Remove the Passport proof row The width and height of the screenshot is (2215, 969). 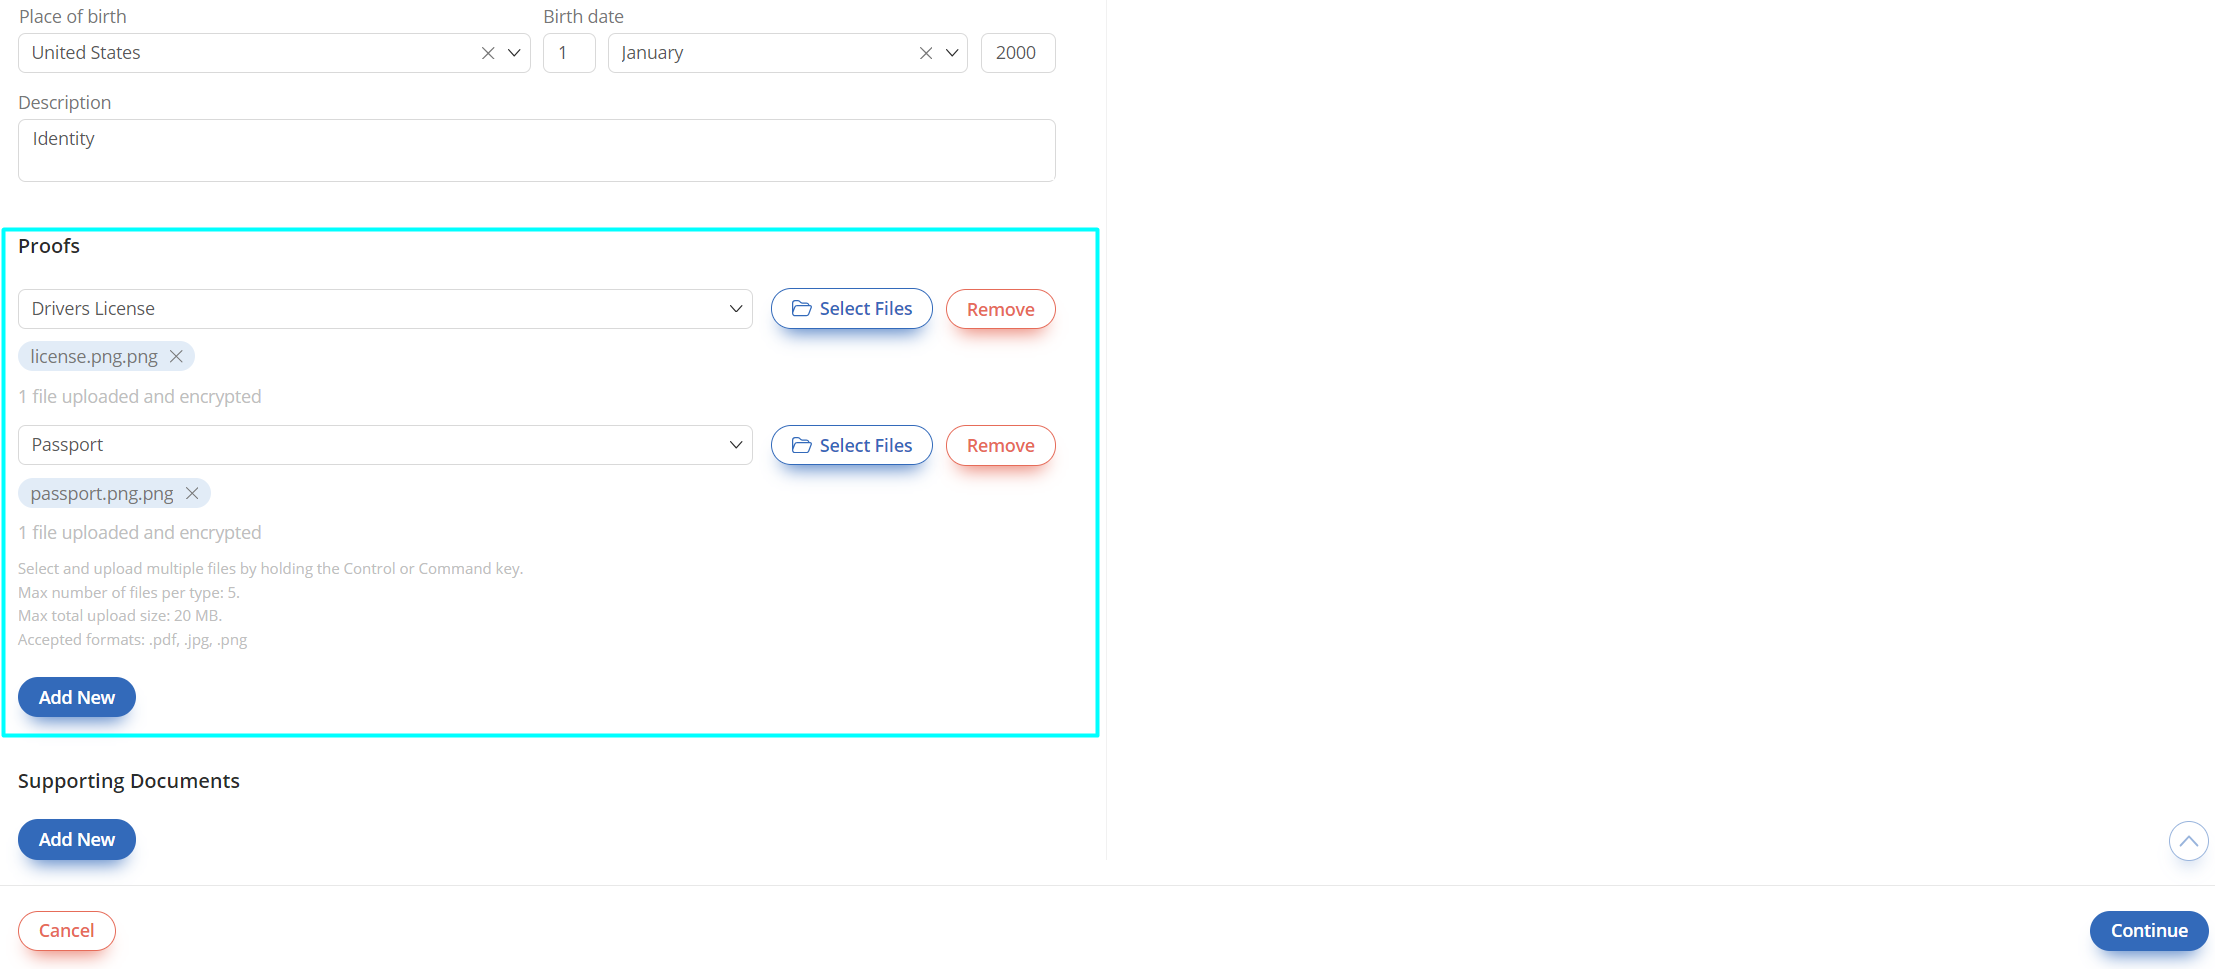coord(1001,445)
